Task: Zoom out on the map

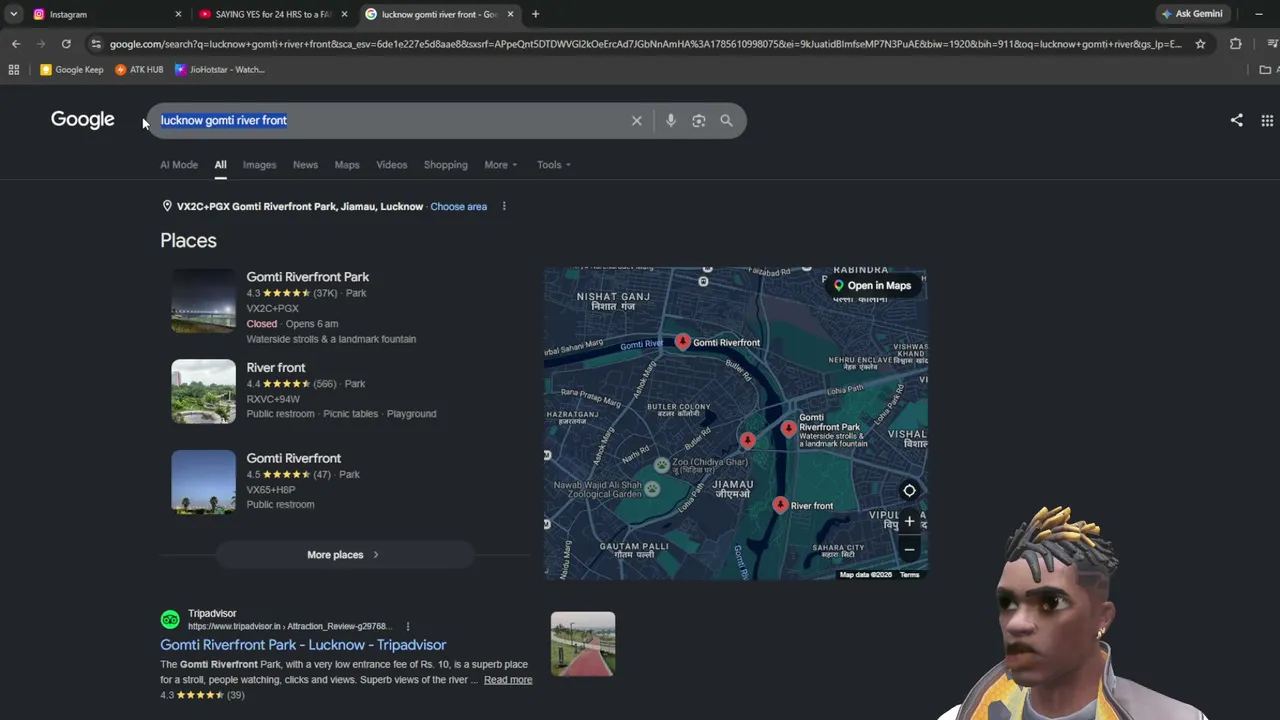Action: click(x=909, y=549)
